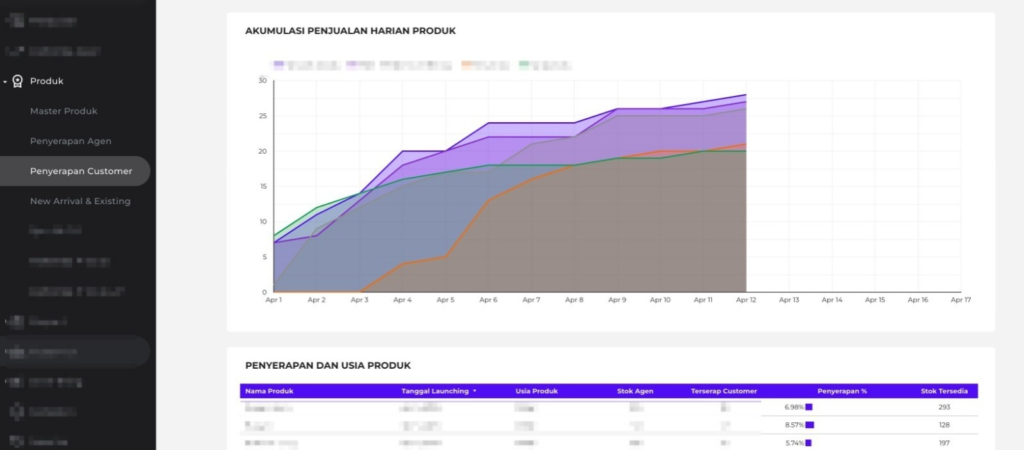The width and height of the screenshot is (1024, 450).
Task: Click the Apr 12 chart endpoint
Action: [746, 96]
